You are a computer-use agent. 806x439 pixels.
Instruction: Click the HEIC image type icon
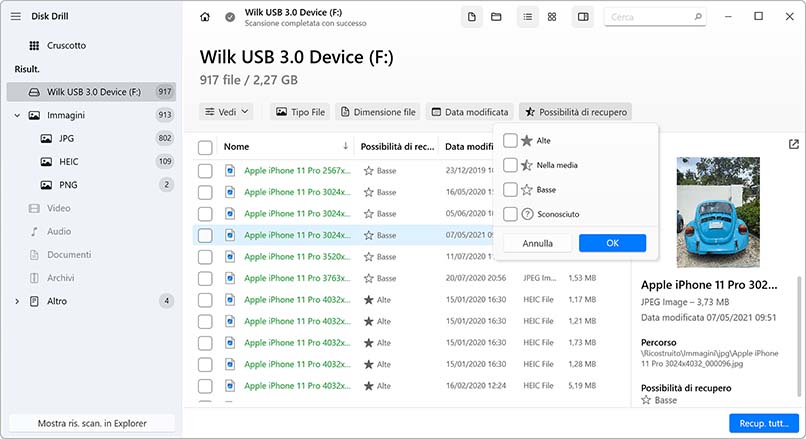pyautogui.click(x=46, y=162)
